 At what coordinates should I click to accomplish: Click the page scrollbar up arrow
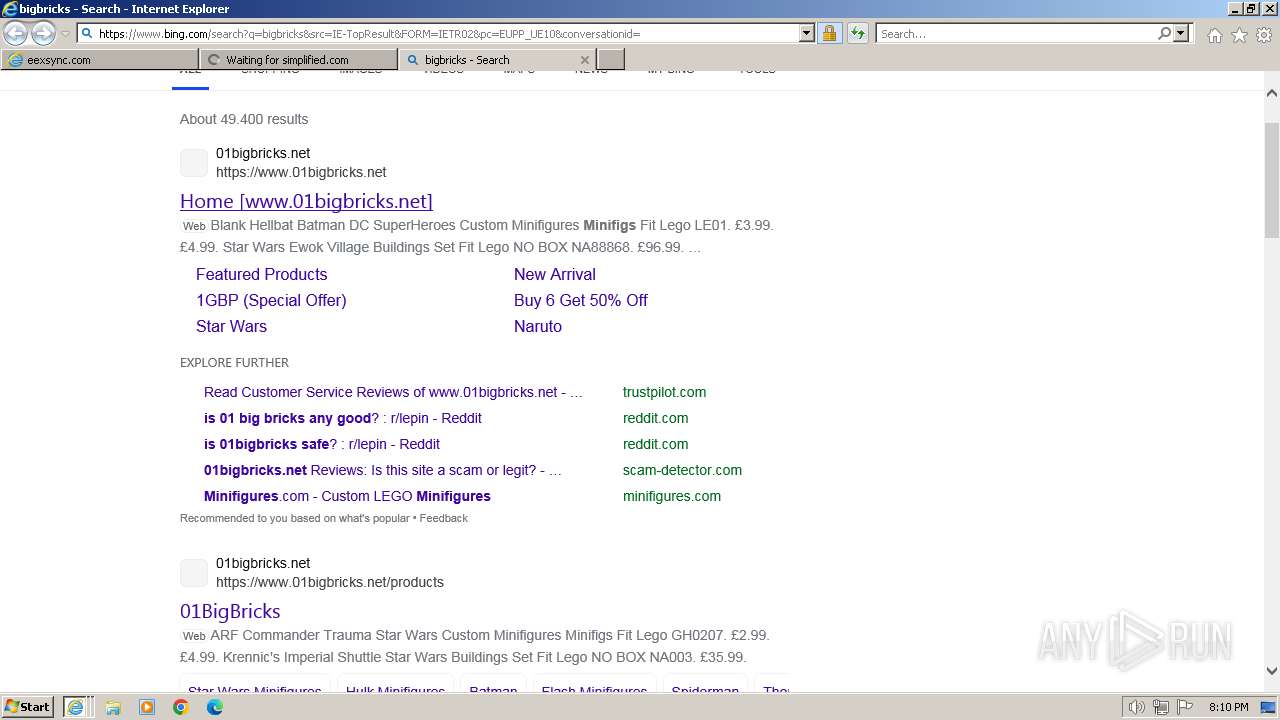coord(1272,93)
